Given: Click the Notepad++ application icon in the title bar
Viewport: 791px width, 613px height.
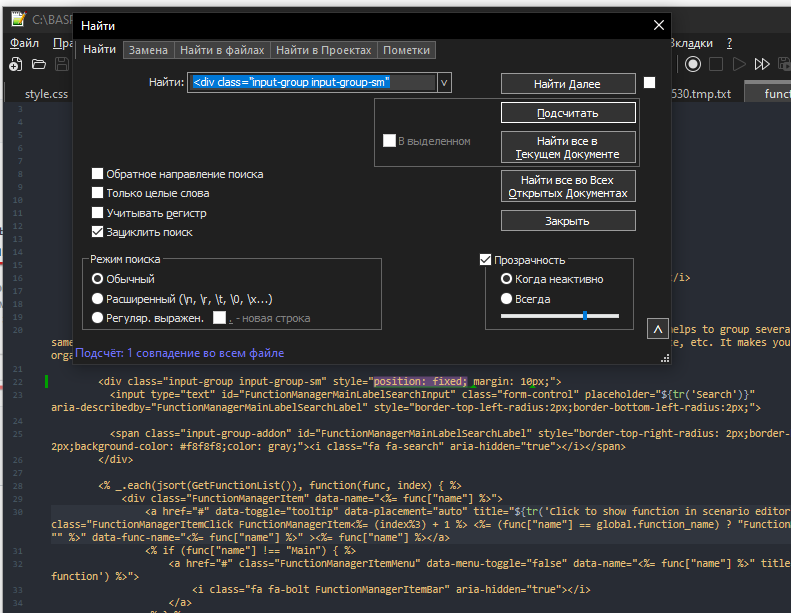Looking at the screenshot, I should point(17,19).
